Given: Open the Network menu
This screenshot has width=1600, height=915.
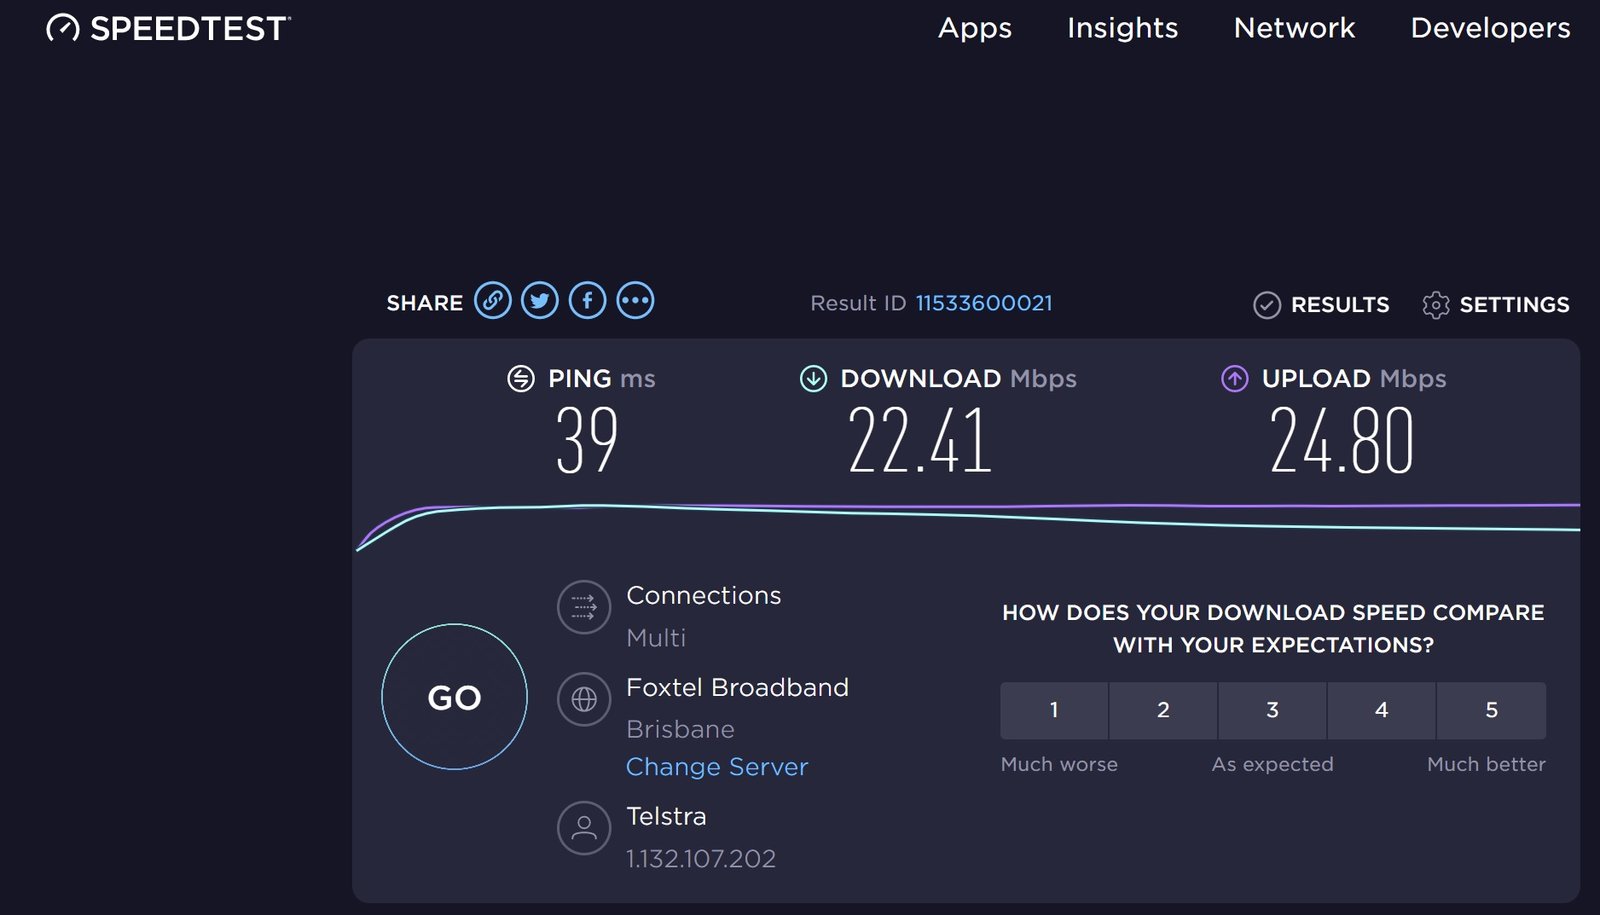Looking at the screenshot, I should pyautogui.click(x=1293, y=28).
